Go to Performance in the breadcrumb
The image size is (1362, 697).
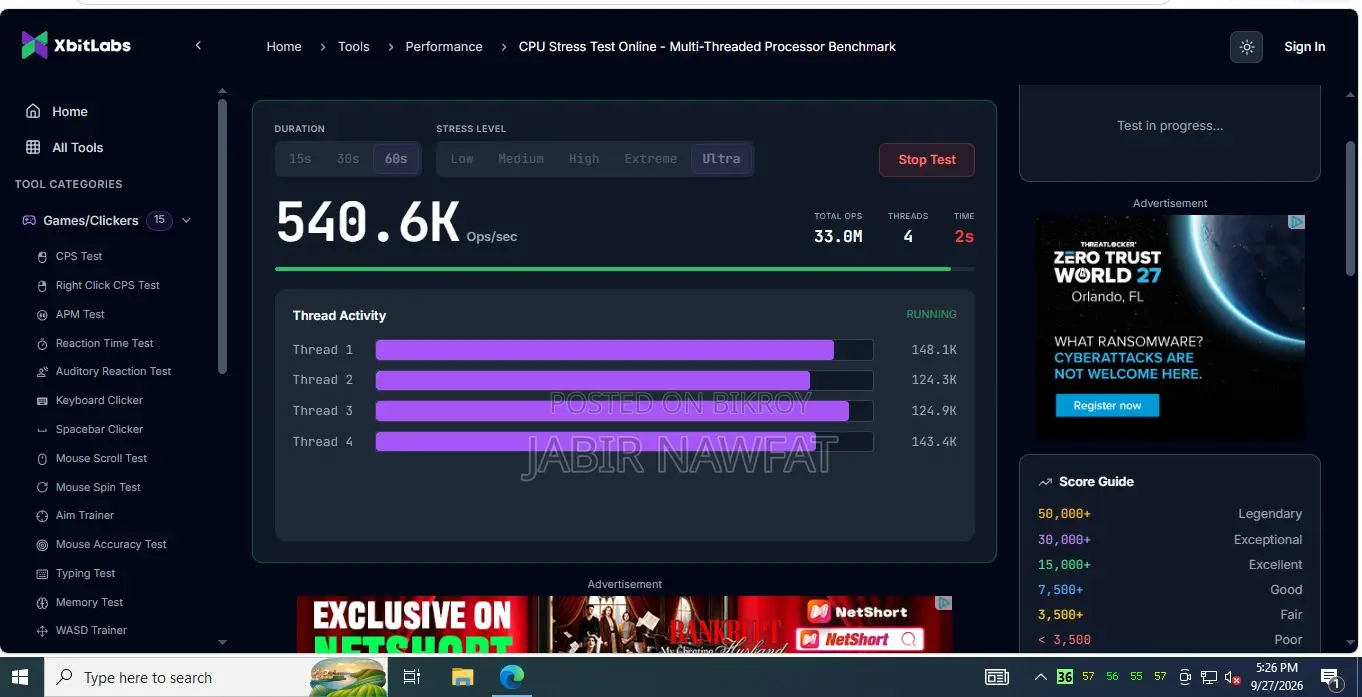444,47
